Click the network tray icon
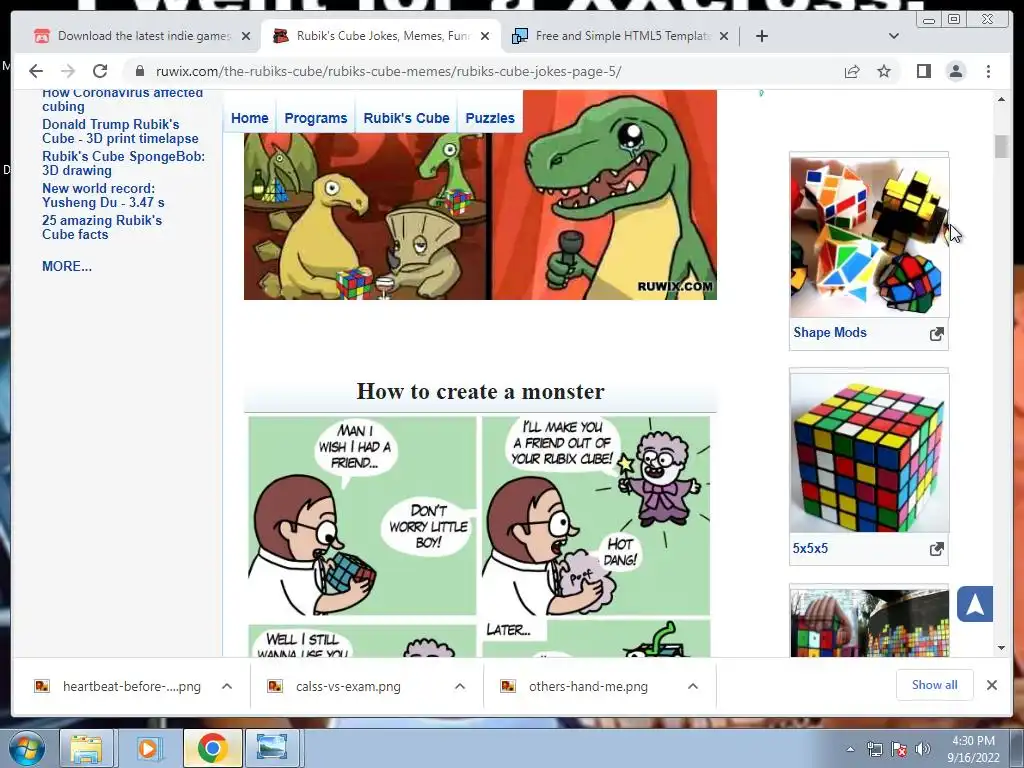 tap(874, 749)
